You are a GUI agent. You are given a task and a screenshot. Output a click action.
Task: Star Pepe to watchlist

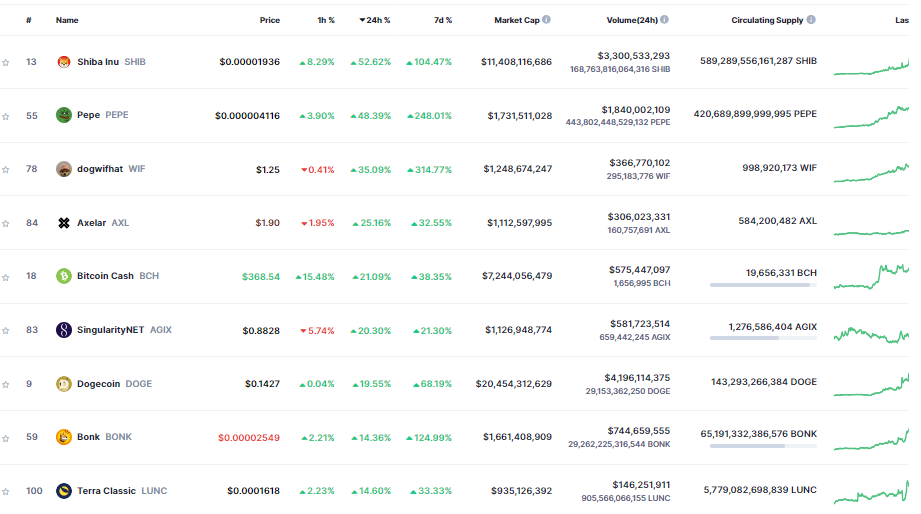click(6, 116)
